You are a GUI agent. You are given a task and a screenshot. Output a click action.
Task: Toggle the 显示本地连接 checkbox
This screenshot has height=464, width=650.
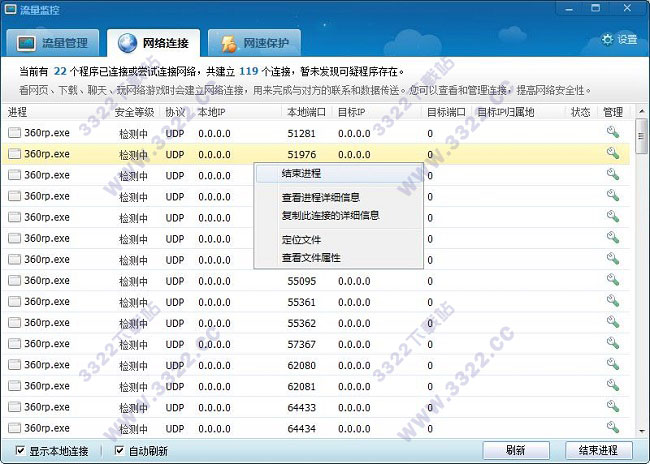(x=20, y=450)
